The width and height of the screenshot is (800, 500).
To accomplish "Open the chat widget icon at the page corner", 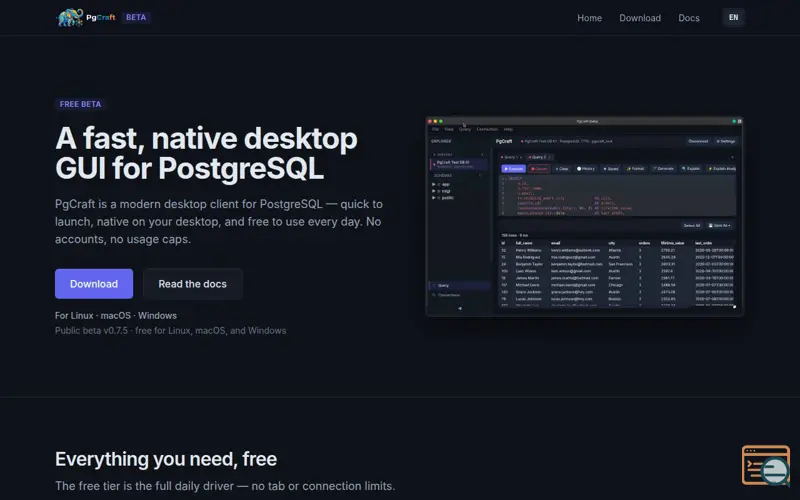I will pyautogui.click(x=766, y=465).
